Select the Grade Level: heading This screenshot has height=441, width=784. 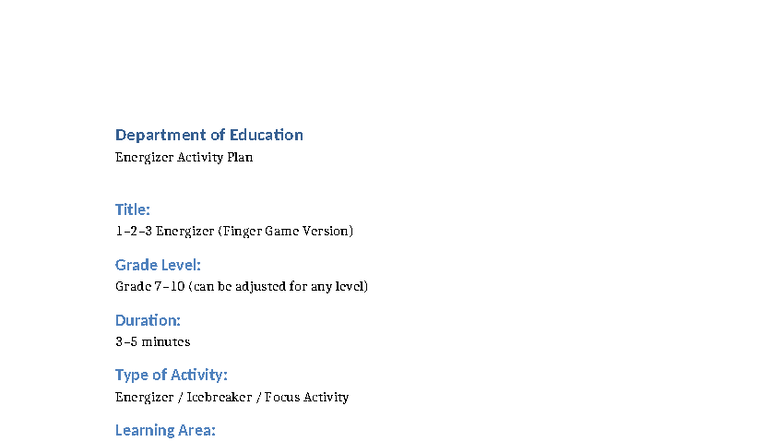[x=158, y=265]
